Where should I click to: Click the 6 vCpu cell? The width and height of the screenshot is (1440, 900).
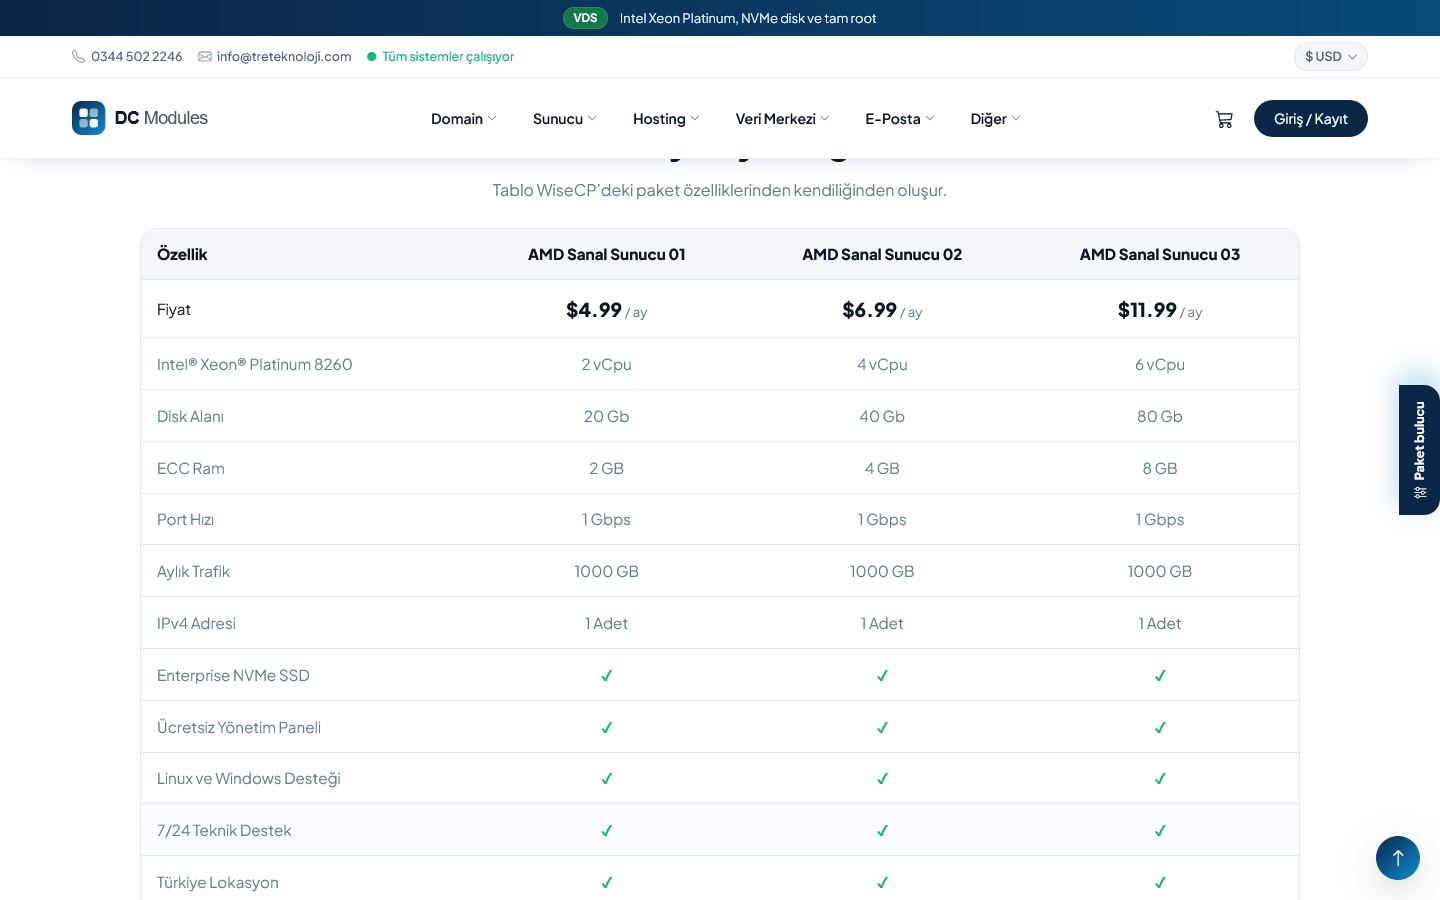(x=1160, y=364)
